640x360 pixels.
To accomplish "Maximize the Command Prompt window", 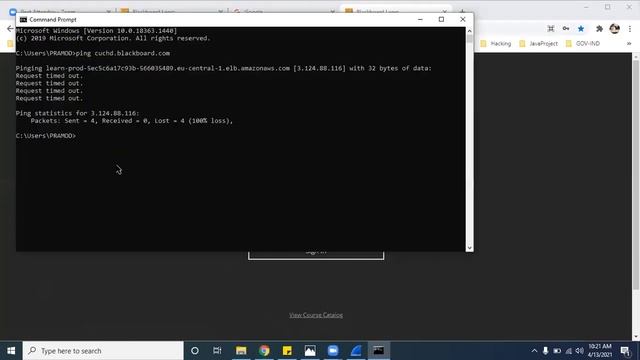I will click(441, 19).
